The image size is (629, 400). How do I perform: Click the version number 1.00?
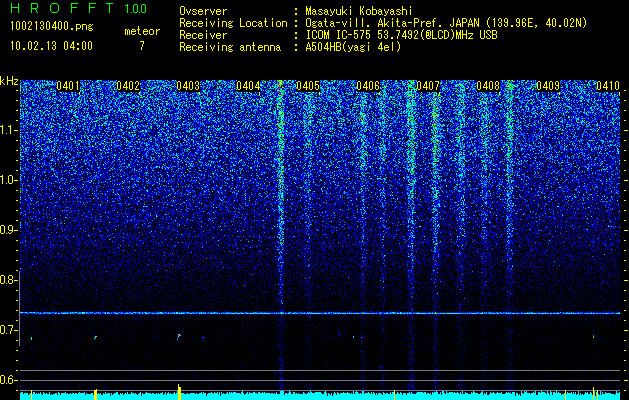coord(135,8)
